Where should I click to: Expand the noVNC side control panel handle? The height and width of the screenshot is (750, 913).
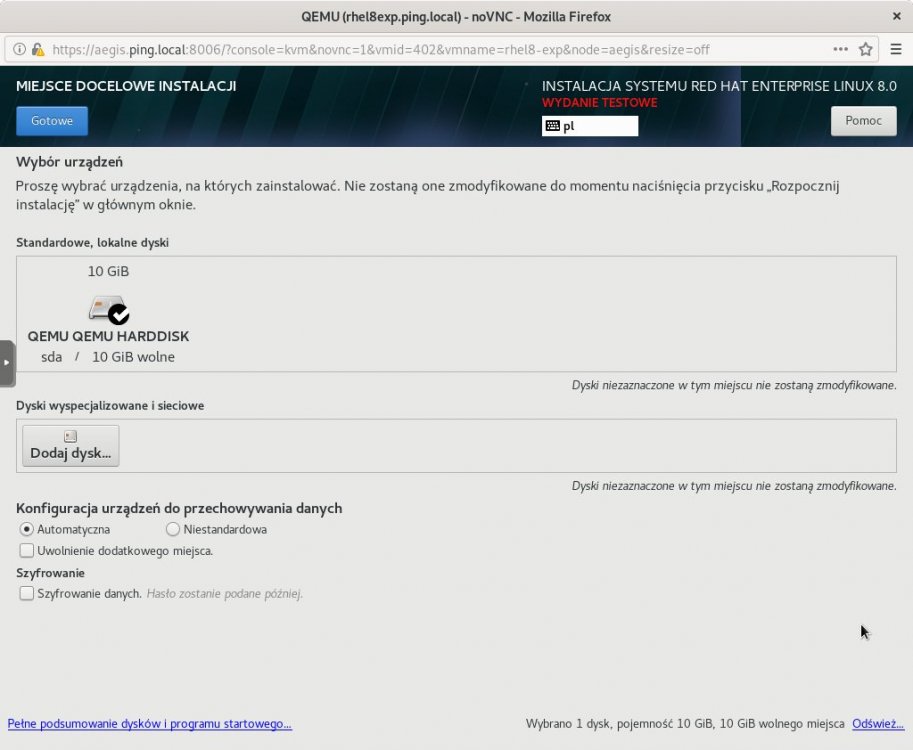coord(7,363)
